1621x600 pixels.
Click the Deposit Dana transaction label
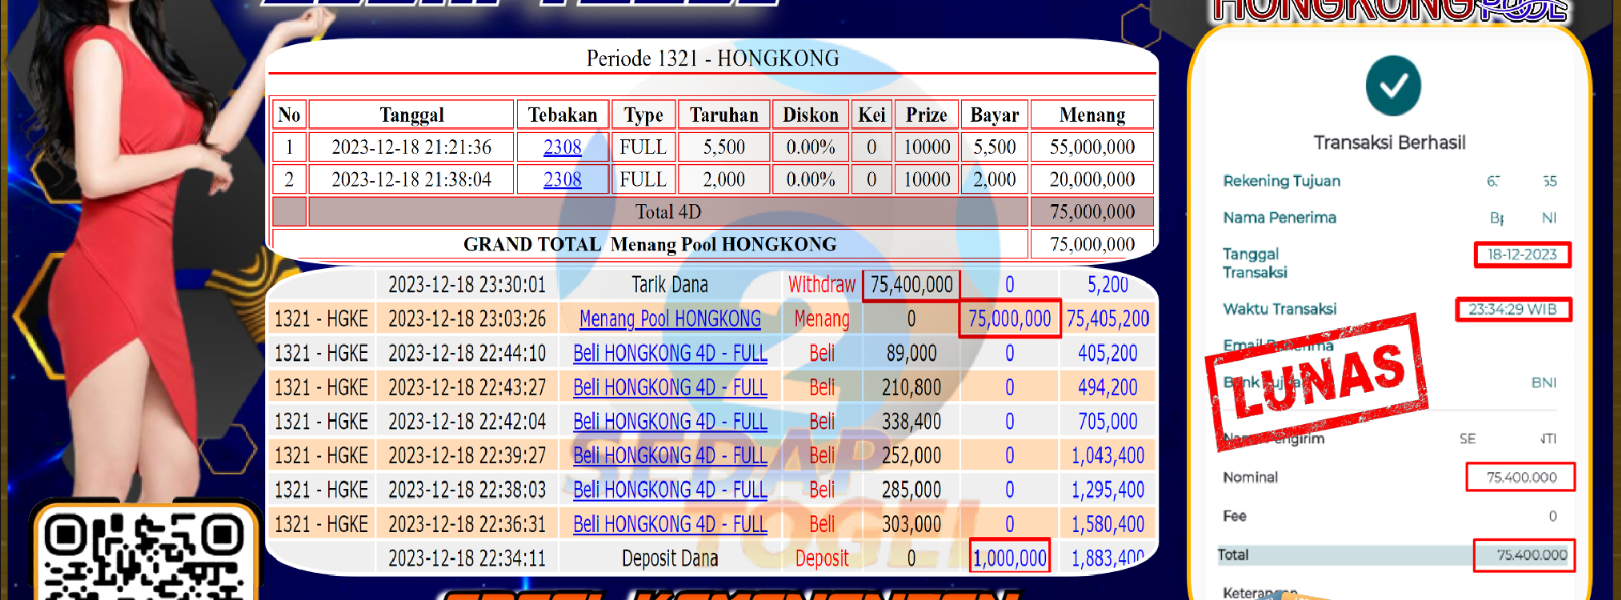click(x=670, y=558)
